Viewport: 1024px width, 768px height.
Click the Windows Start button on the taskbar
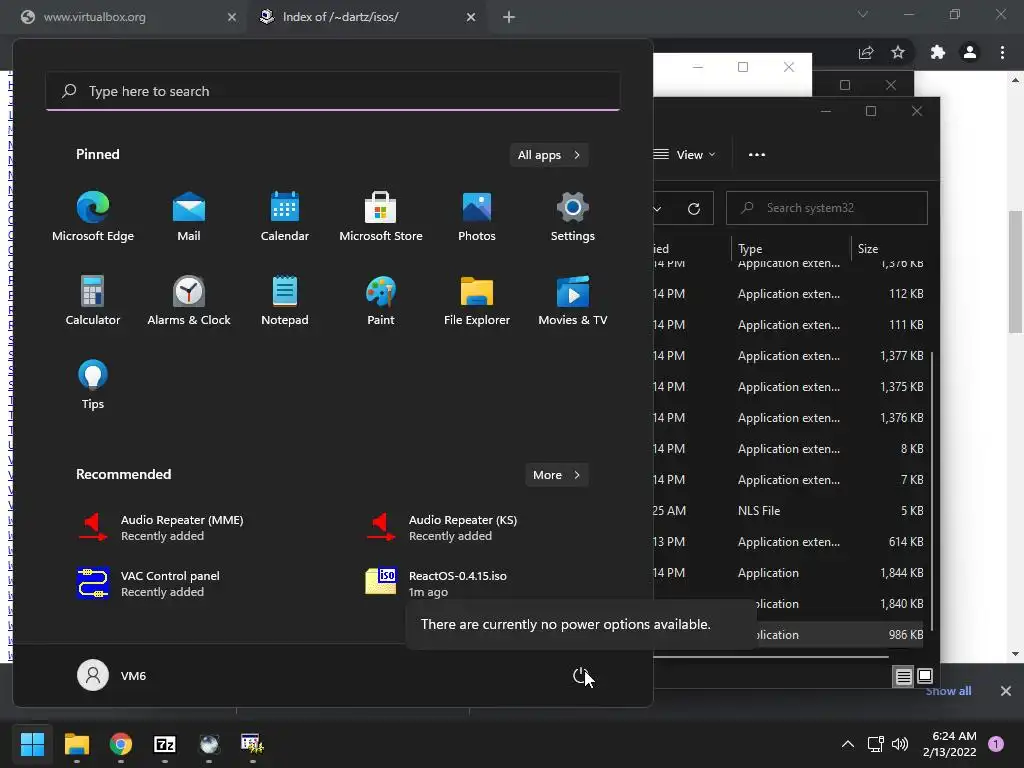(32, 744)
